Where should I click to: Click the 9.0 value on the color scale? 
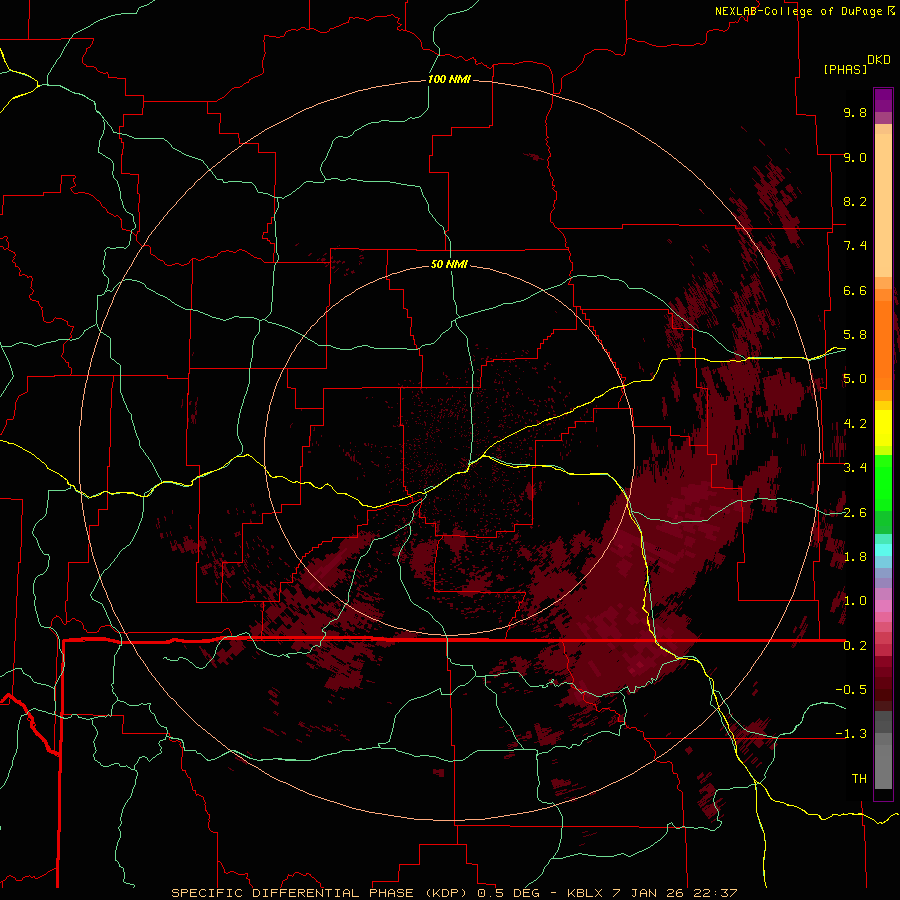pos(855,157)
